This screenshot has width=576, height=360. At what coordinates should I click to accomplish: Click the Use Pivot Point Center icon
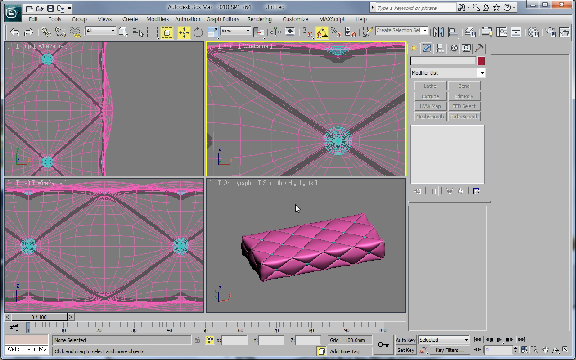(x=259, y=32)
